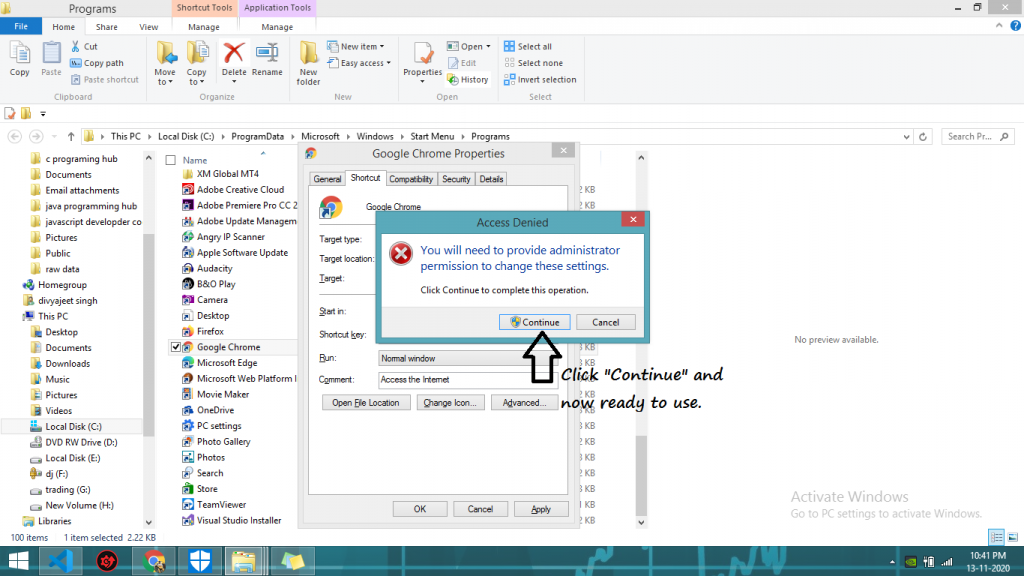This screenshot has width=1024, height=576.
Task: Click the file list vertical scrollbar thumb
Action: point(641,475)
